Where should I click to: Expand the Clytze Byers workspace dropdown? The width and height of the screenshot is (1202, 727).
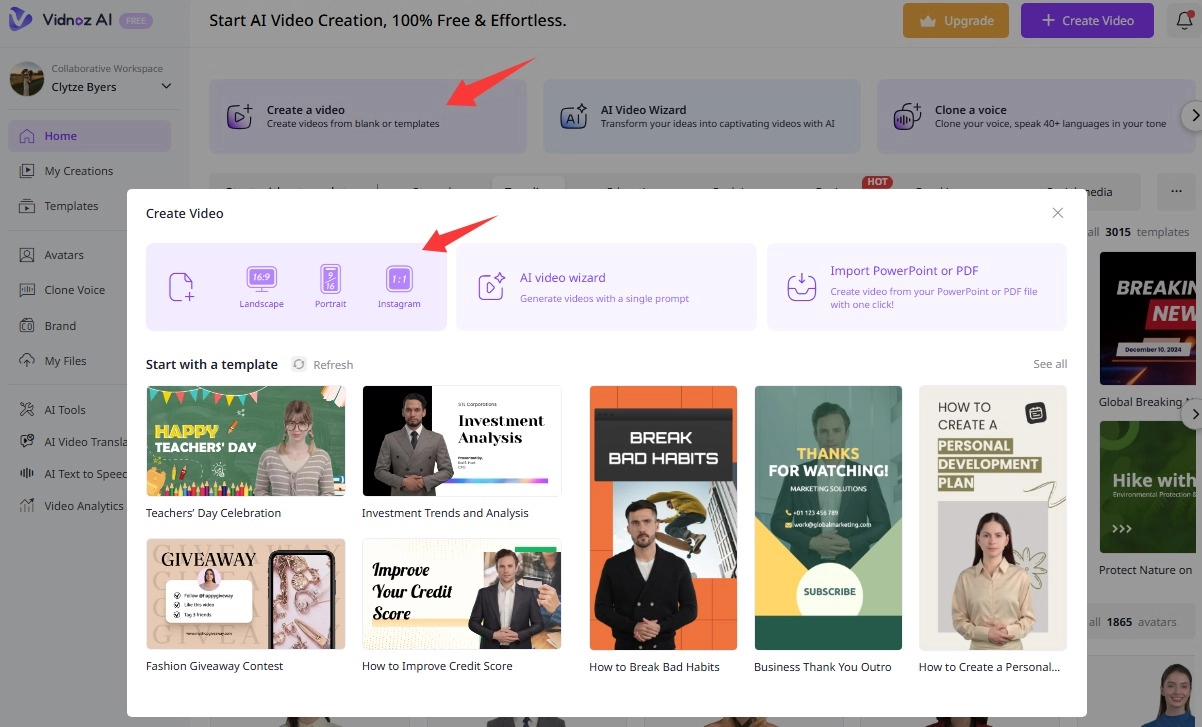tap(92, 86)
